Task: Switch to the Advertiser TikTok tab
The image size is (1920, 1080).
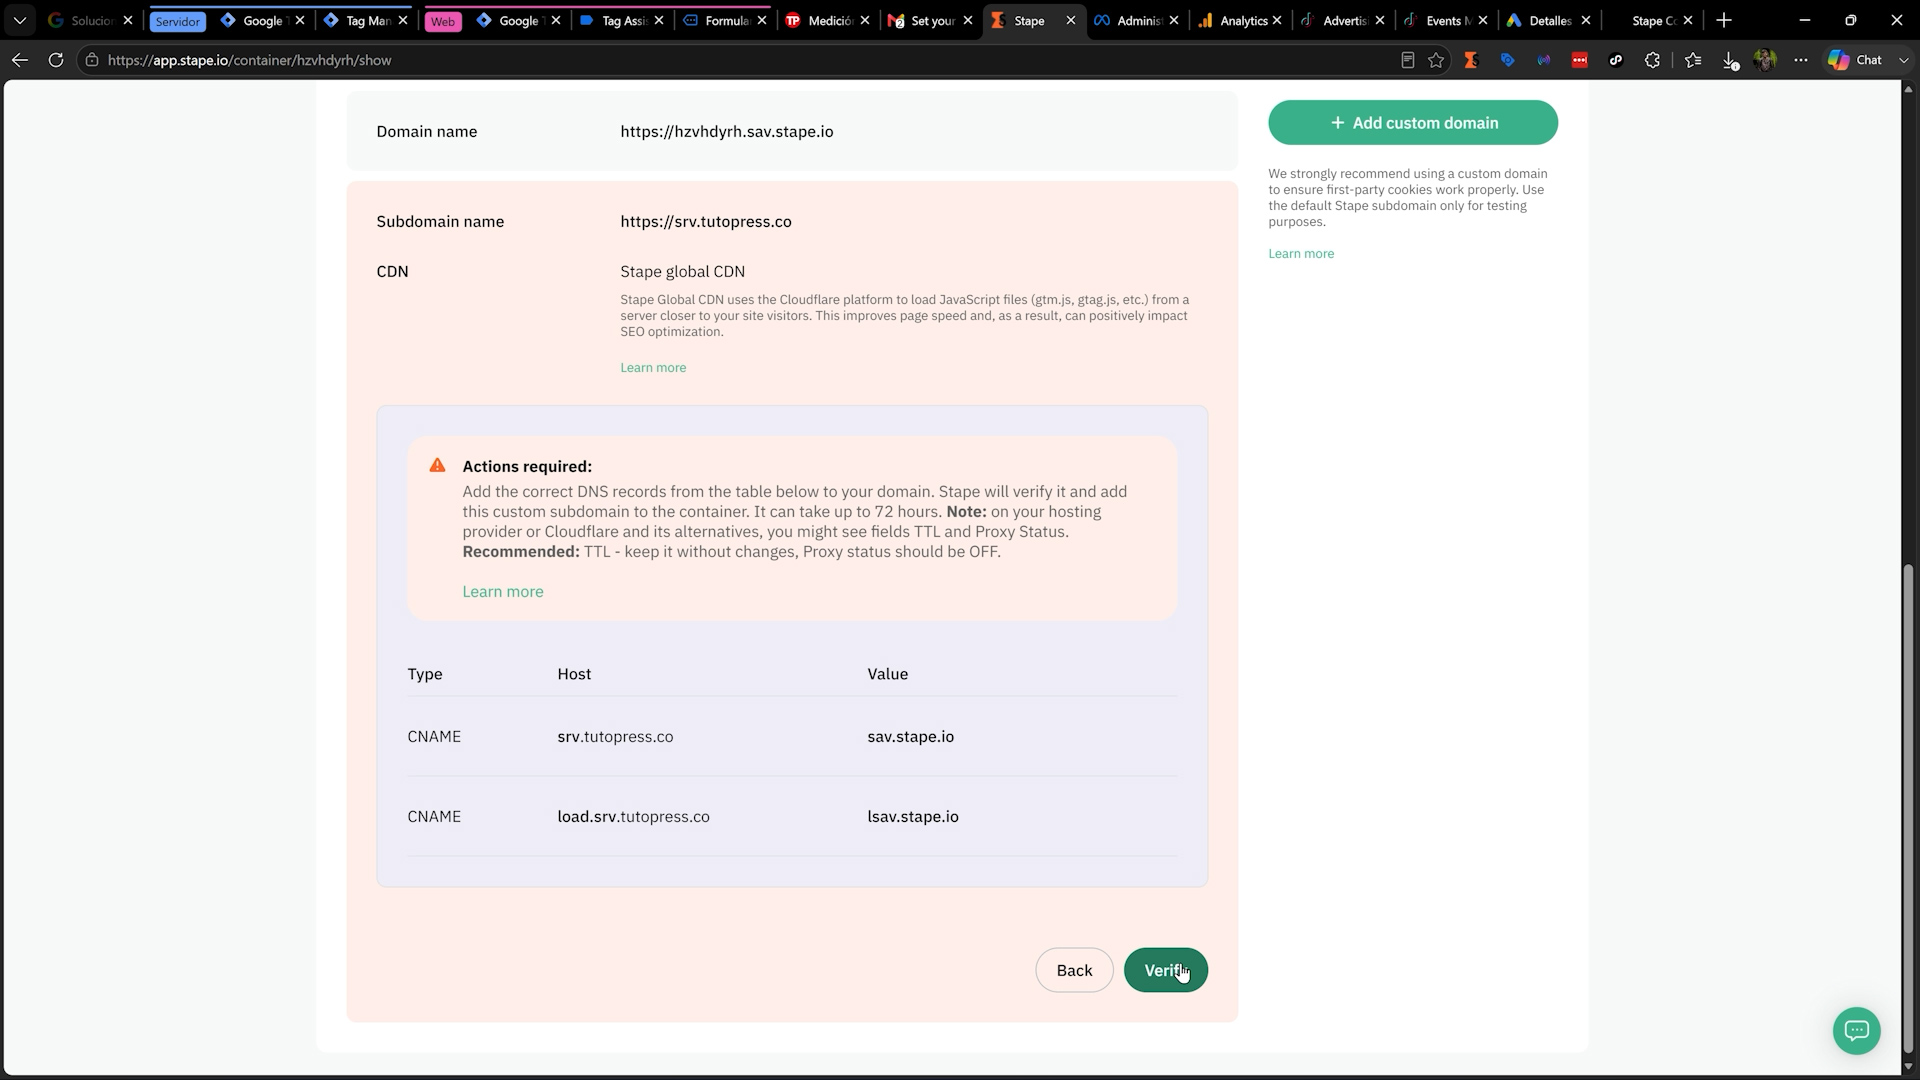Action: point(1335,20)
